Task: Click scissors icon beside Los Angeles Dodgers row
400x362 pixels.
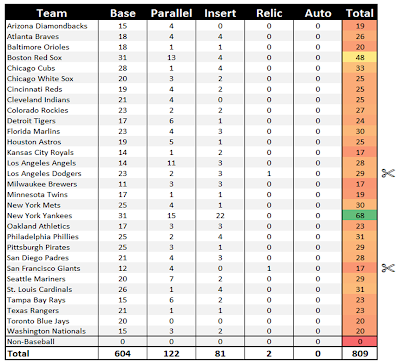Action: point(388,173)
